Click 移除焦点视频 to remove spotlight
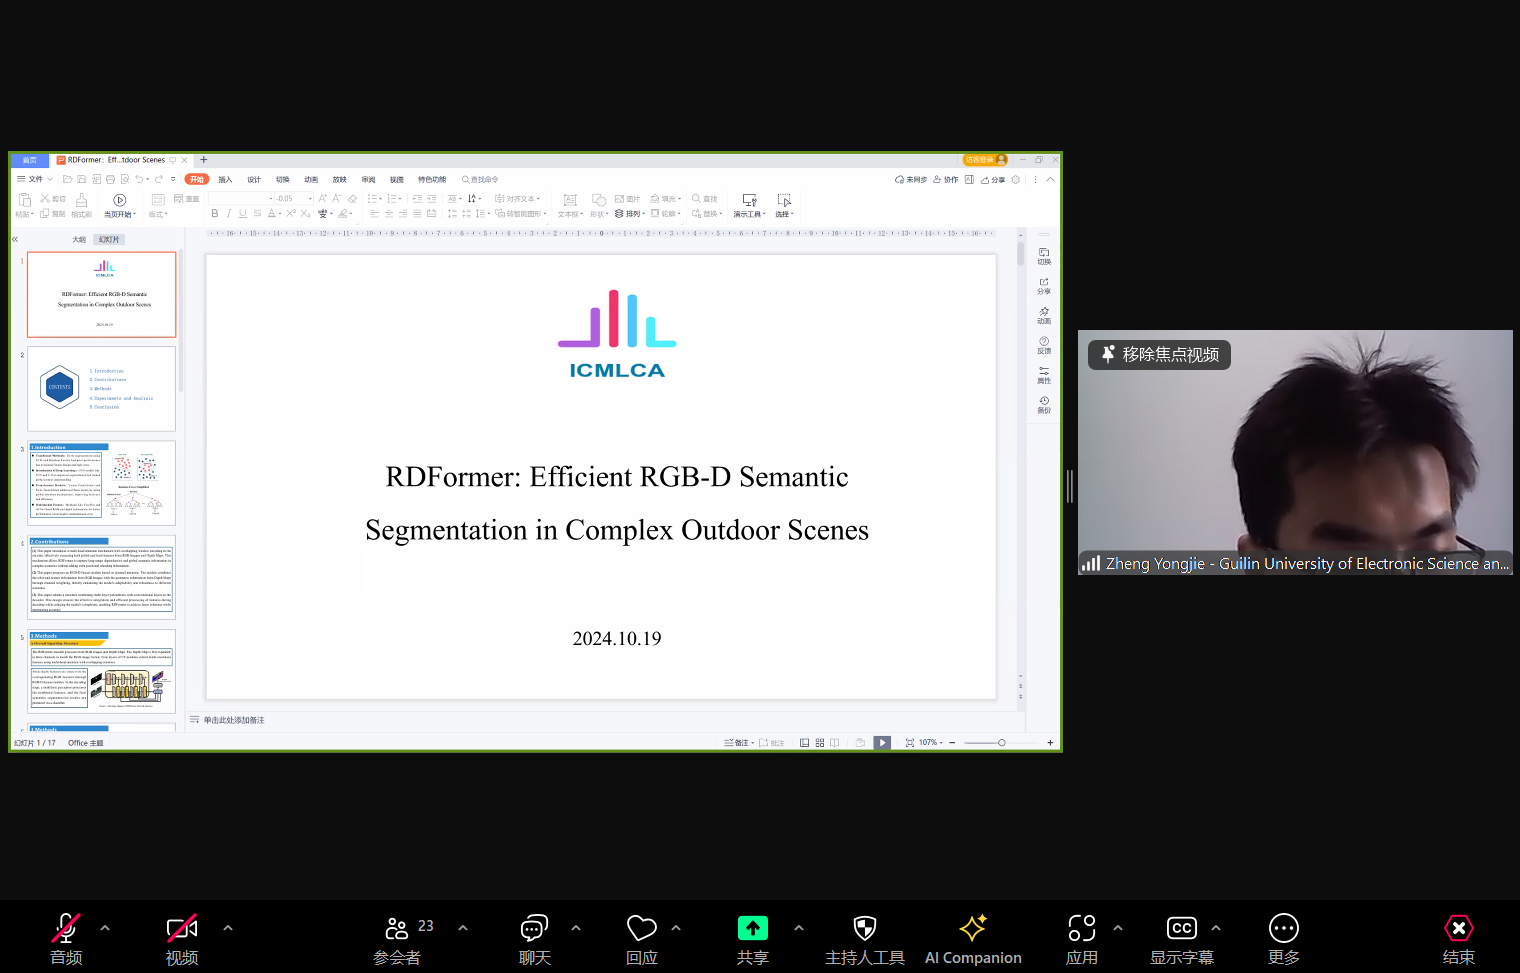Viewport: 1520px width, 973px height. [1160, 355]
